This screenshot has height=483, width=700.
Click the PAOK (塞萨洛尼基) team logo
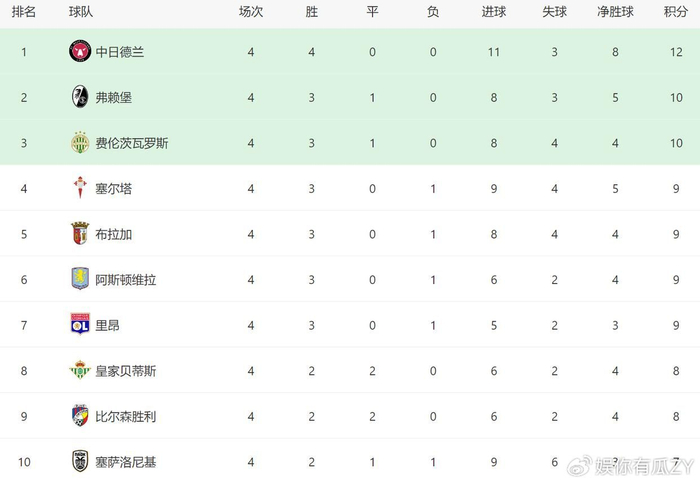tap(80, 461)
